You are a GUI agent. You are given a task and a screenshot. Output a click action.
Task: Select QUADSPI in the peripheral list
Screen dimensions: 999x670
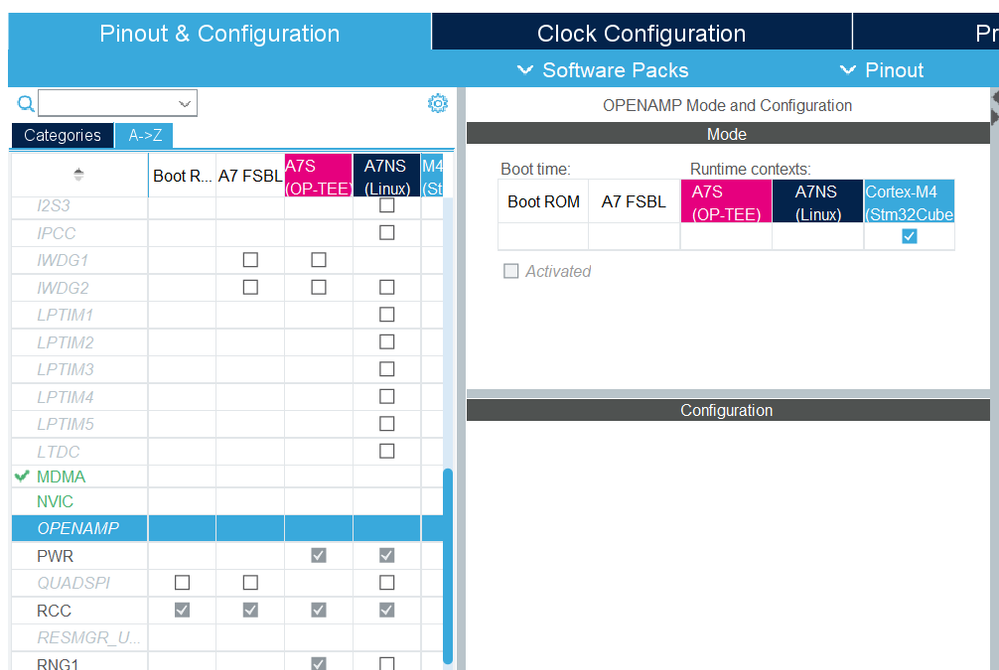pyautogui.click(x=73, y=583)
